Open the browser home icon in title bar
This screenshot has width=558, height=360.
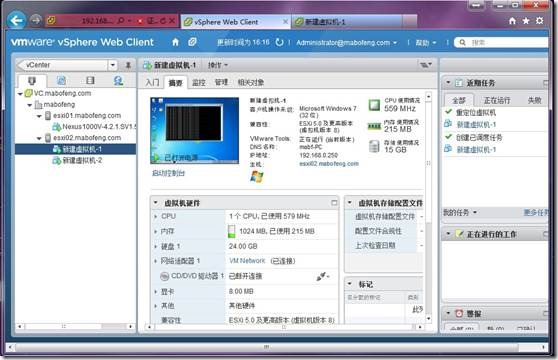(x=512, y=21)
